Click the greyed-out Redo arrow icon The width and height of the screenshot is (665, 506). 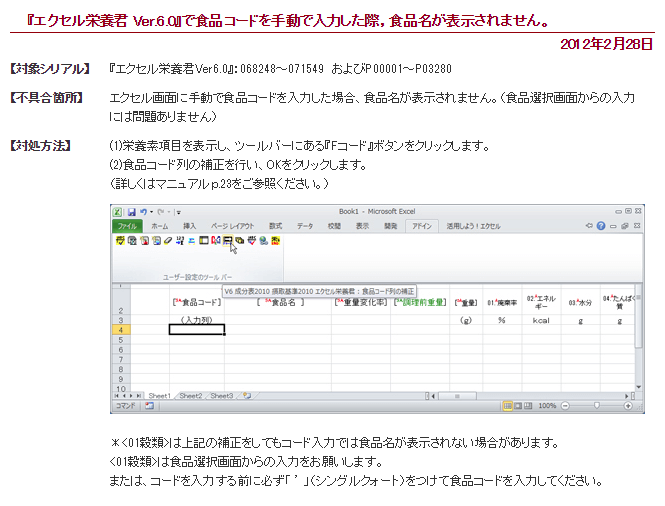click(x=161, y=212)
